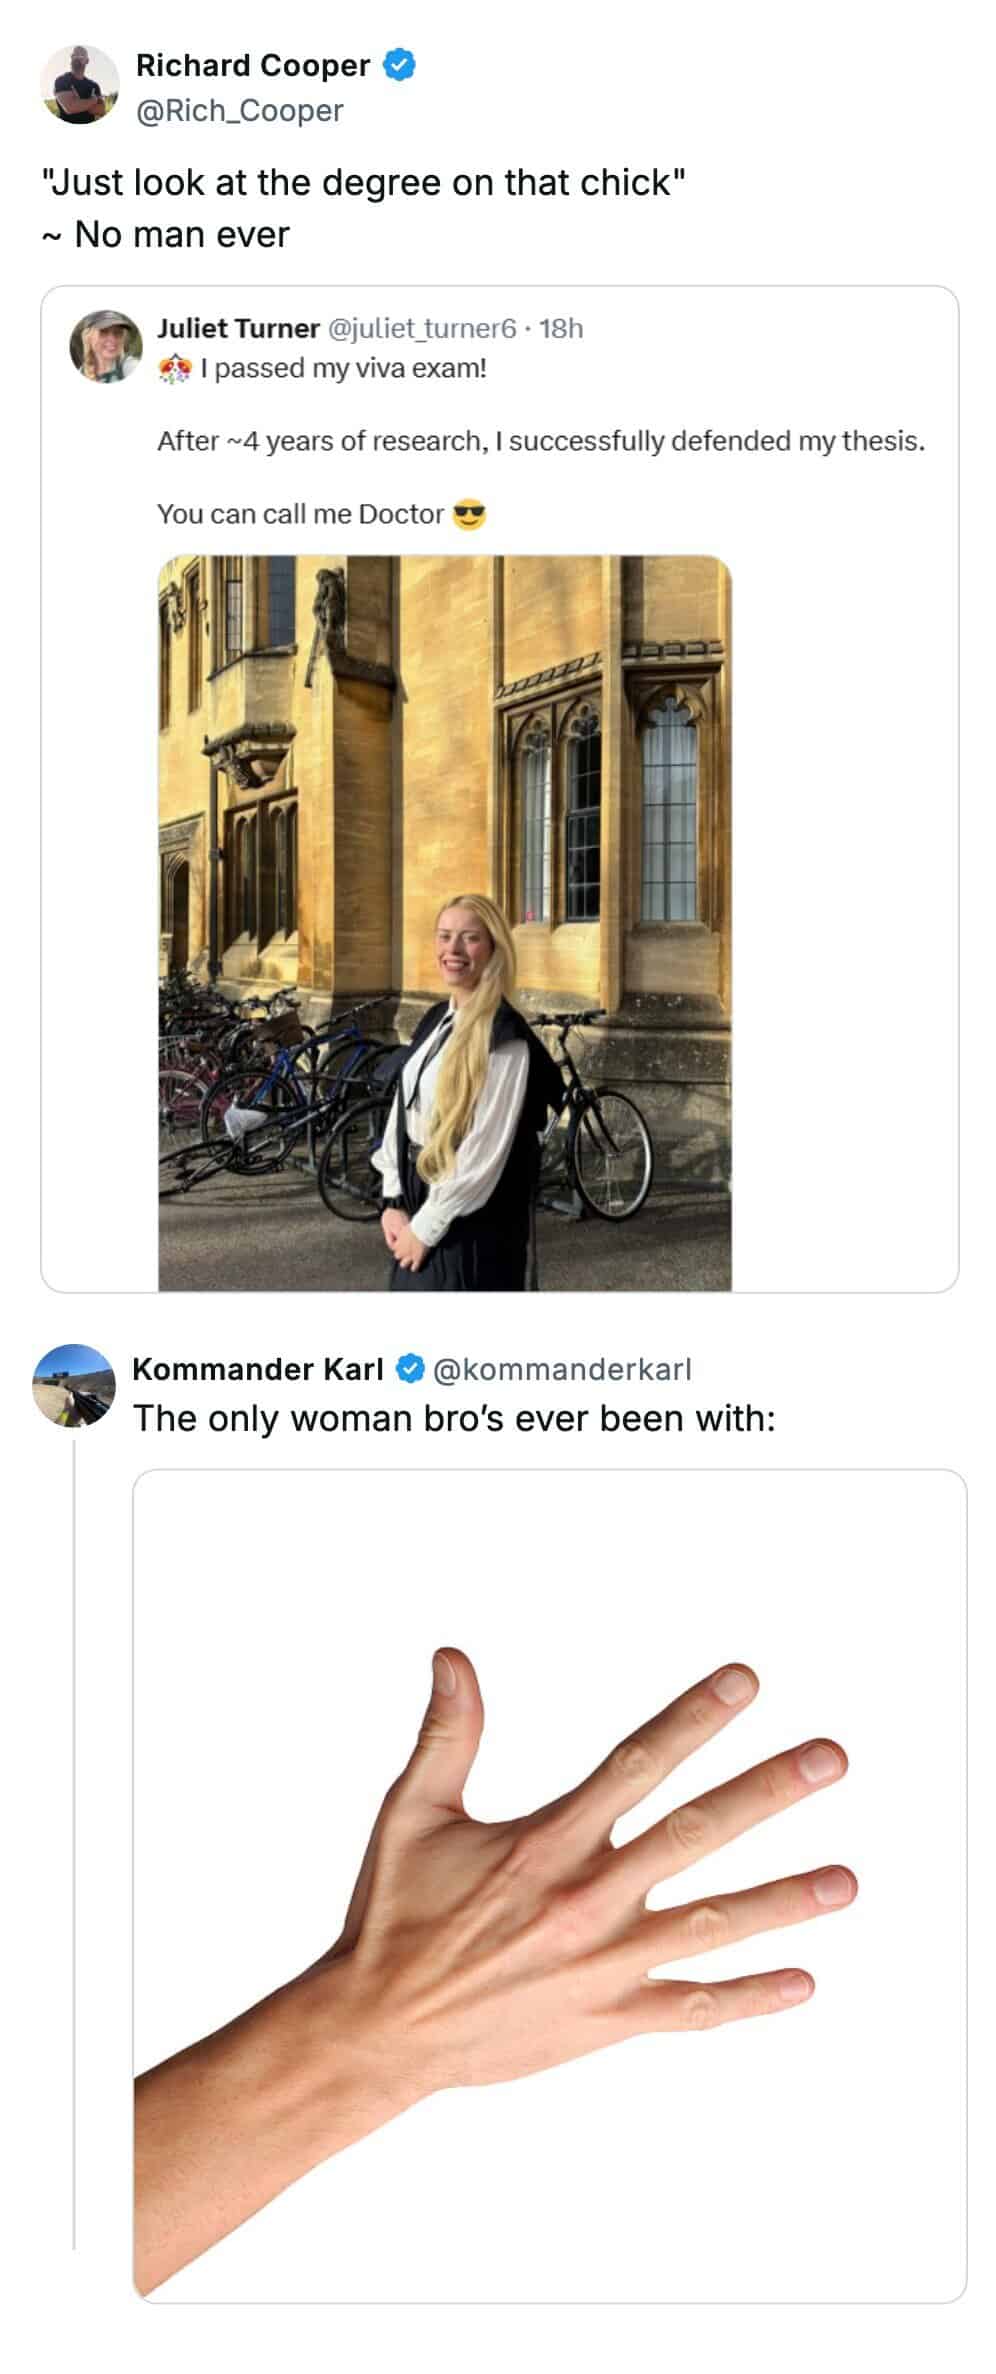Click the 18h timestamp on quoted tweet
The width and height of the screenshot is (996, 2374).
(561, 328)
